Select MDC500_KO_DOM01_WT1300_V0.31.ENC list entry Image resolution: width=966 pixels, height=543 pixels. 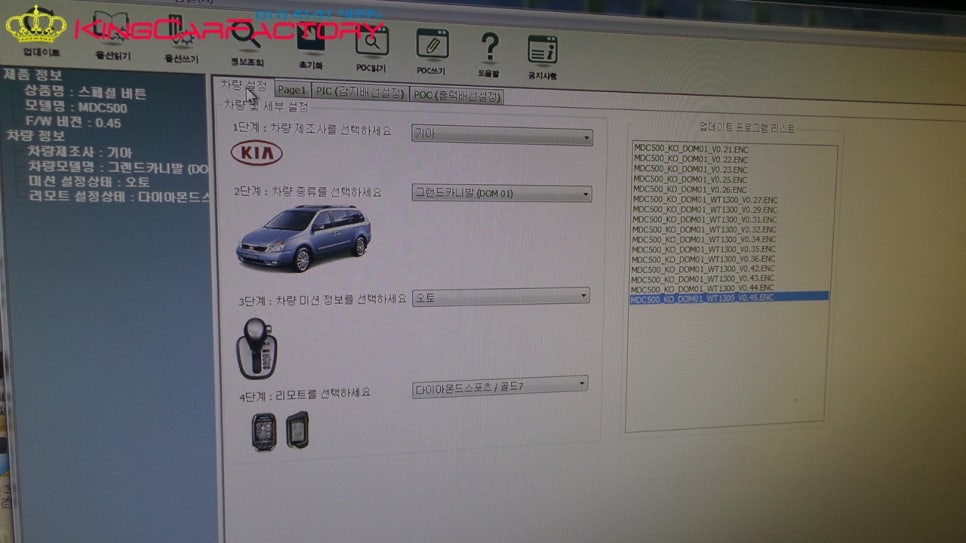click(x=704, y=219)
